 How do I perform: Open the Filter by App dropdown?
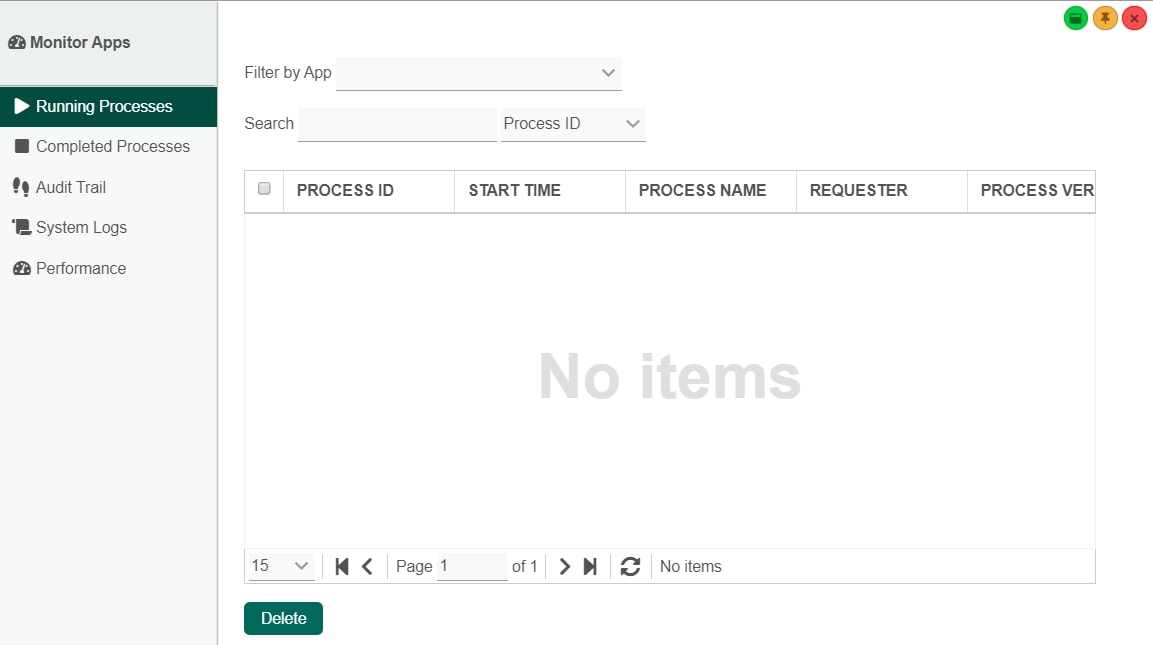point(479,73)
